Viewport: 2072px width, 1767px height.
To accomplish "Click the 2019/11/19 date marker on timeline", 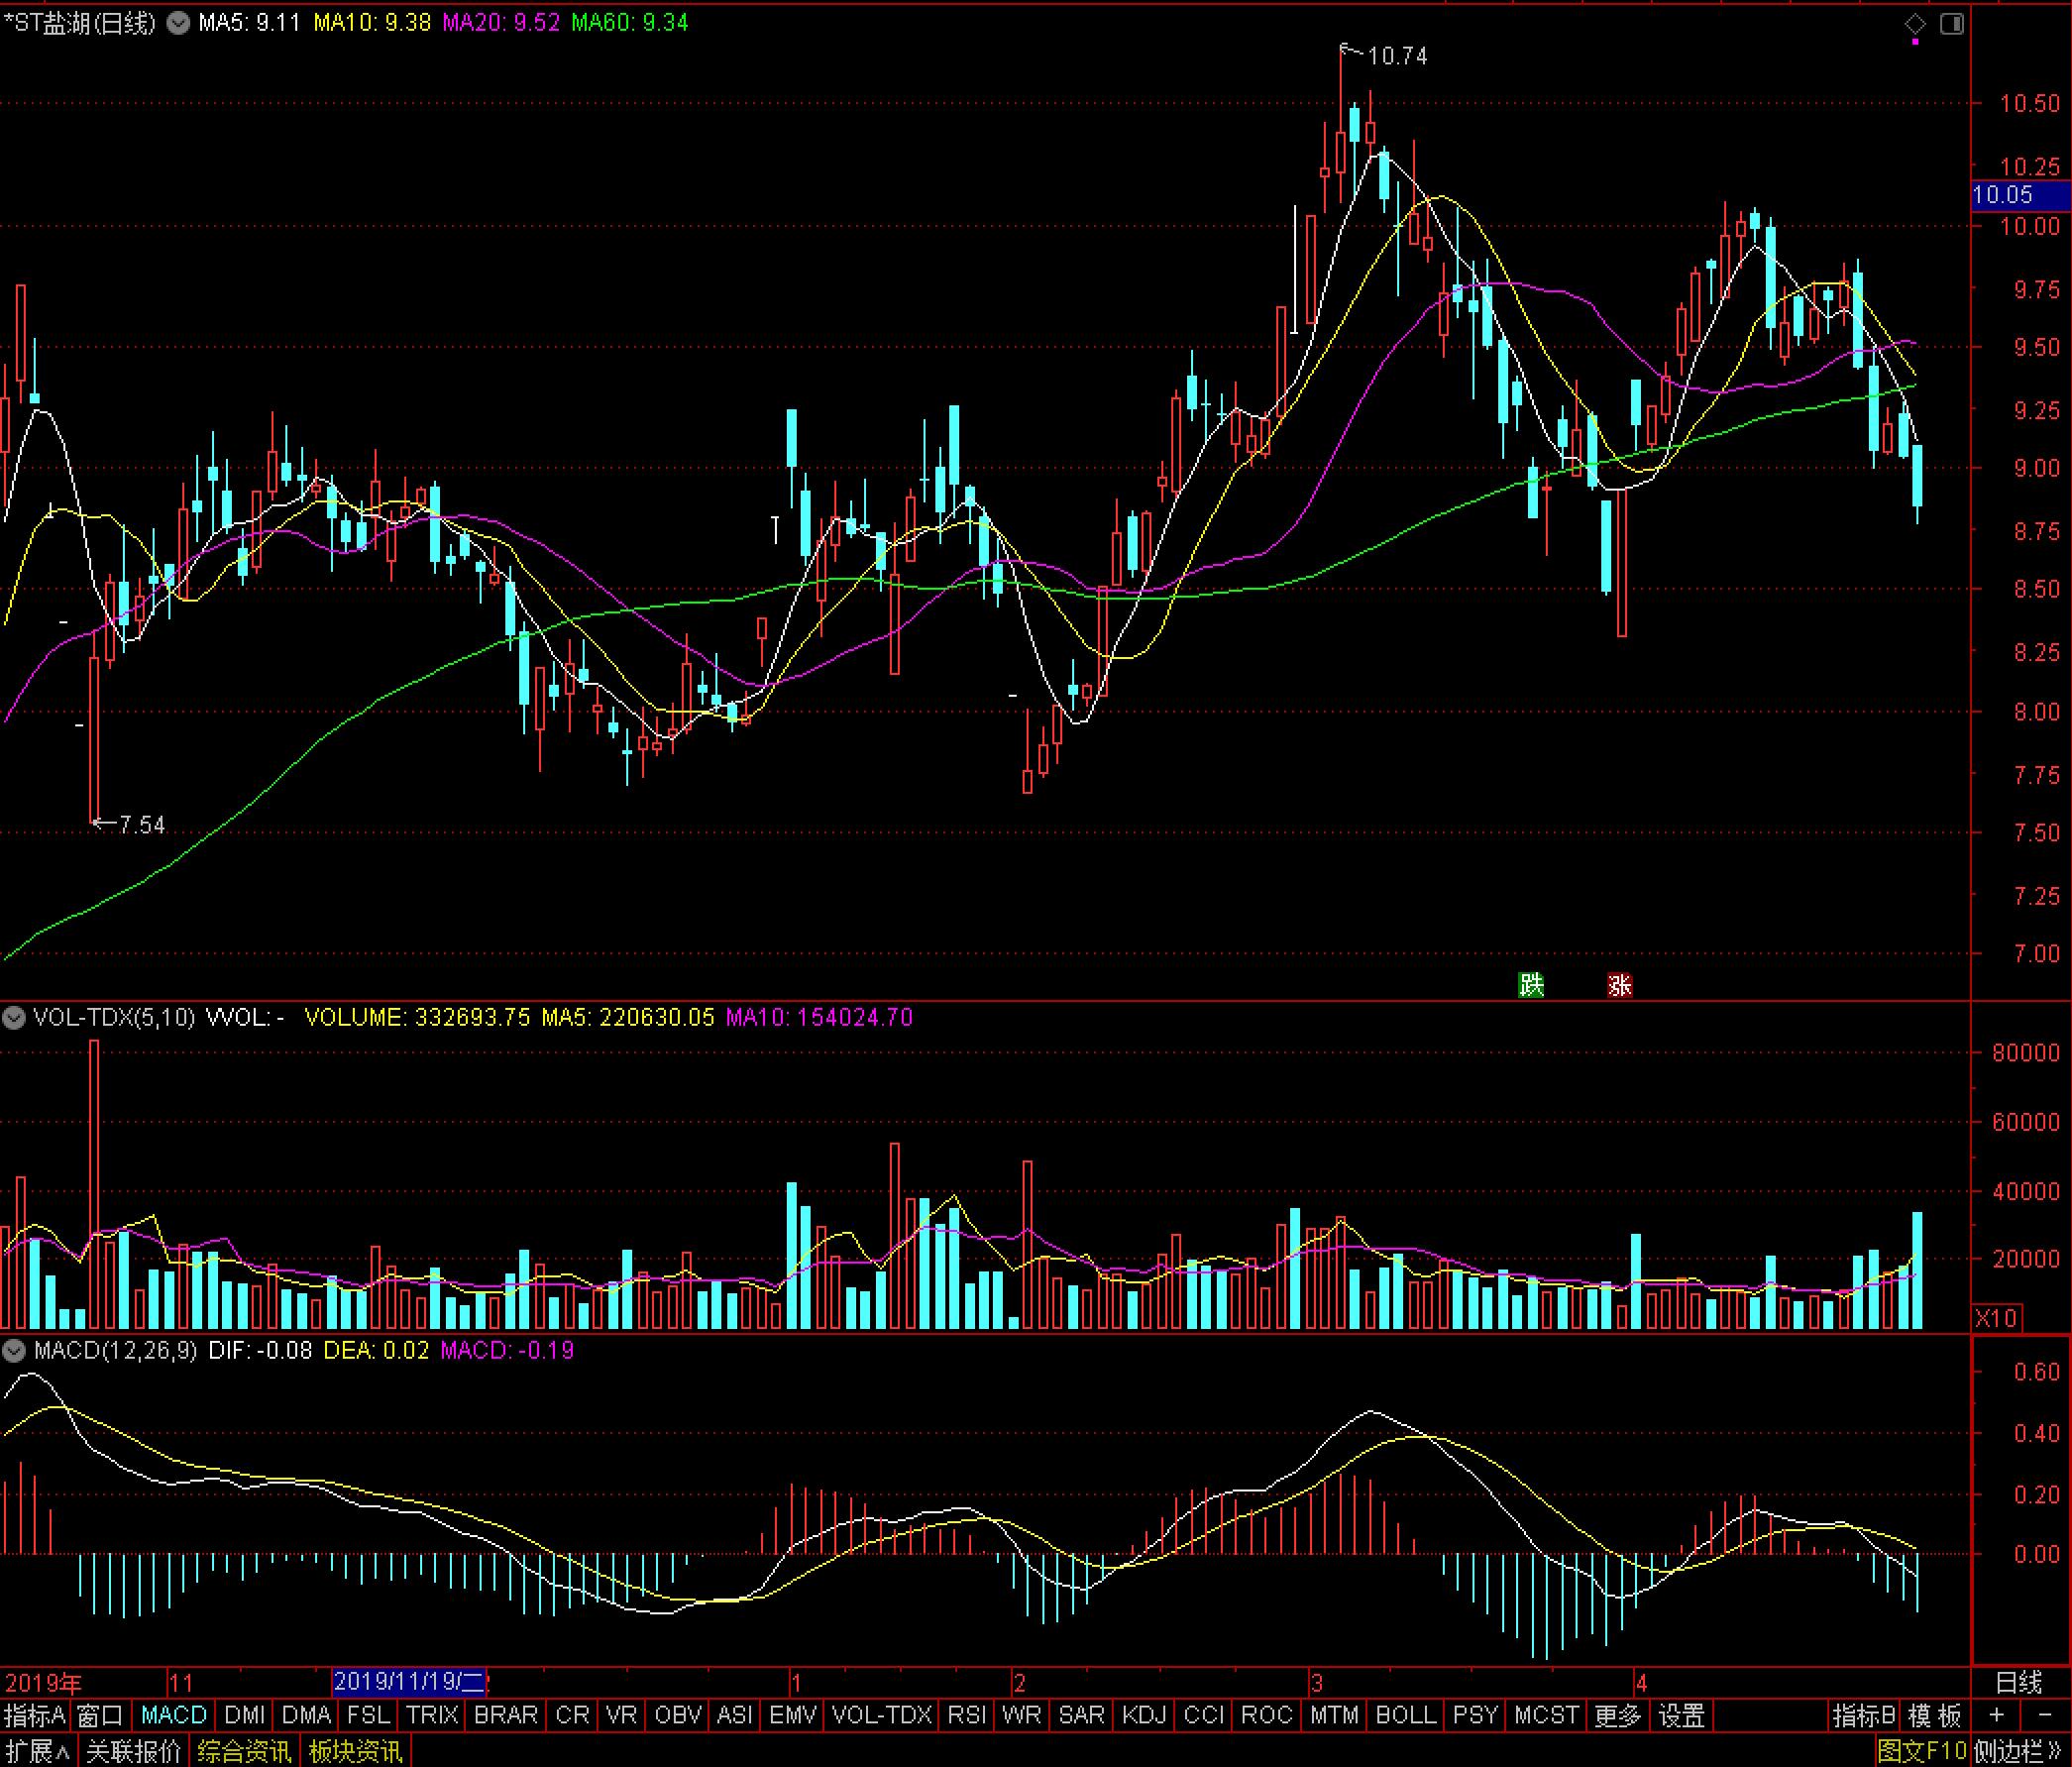I will click(x=408, y=1681).
